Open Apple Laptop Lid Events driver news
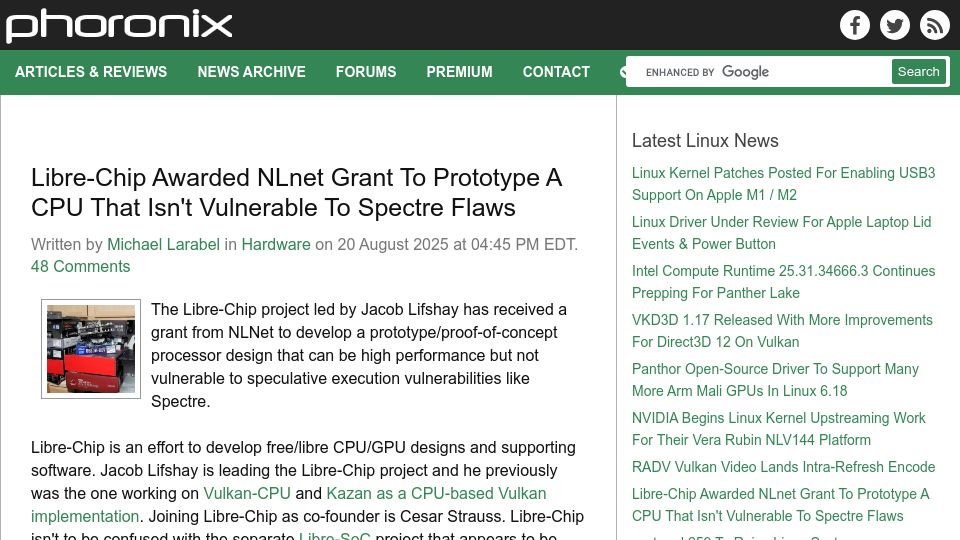The height and width of the screenshot is (540, 960). (781, 233)
